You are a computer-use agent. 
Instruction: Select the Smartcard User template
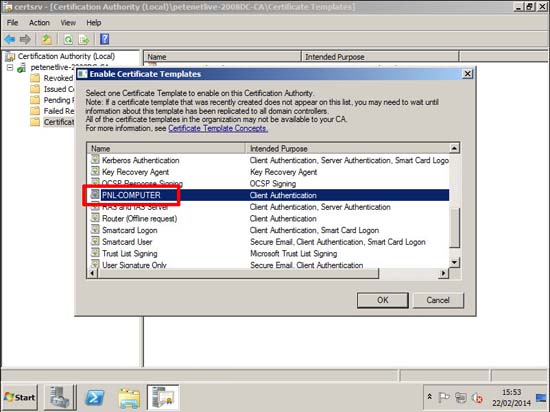127,242
